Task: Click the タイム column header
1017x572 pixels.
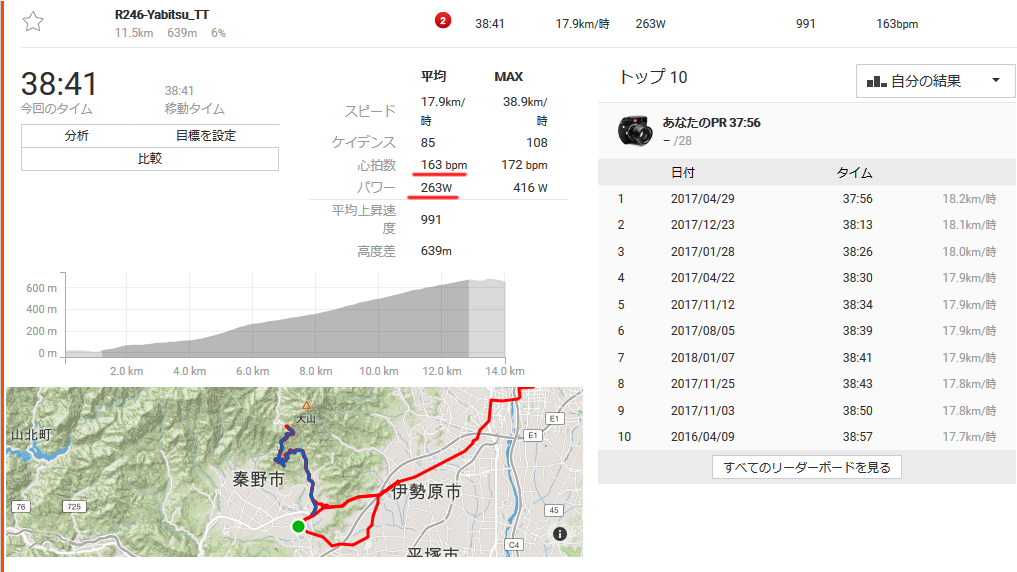Action: tap(854, 173)
